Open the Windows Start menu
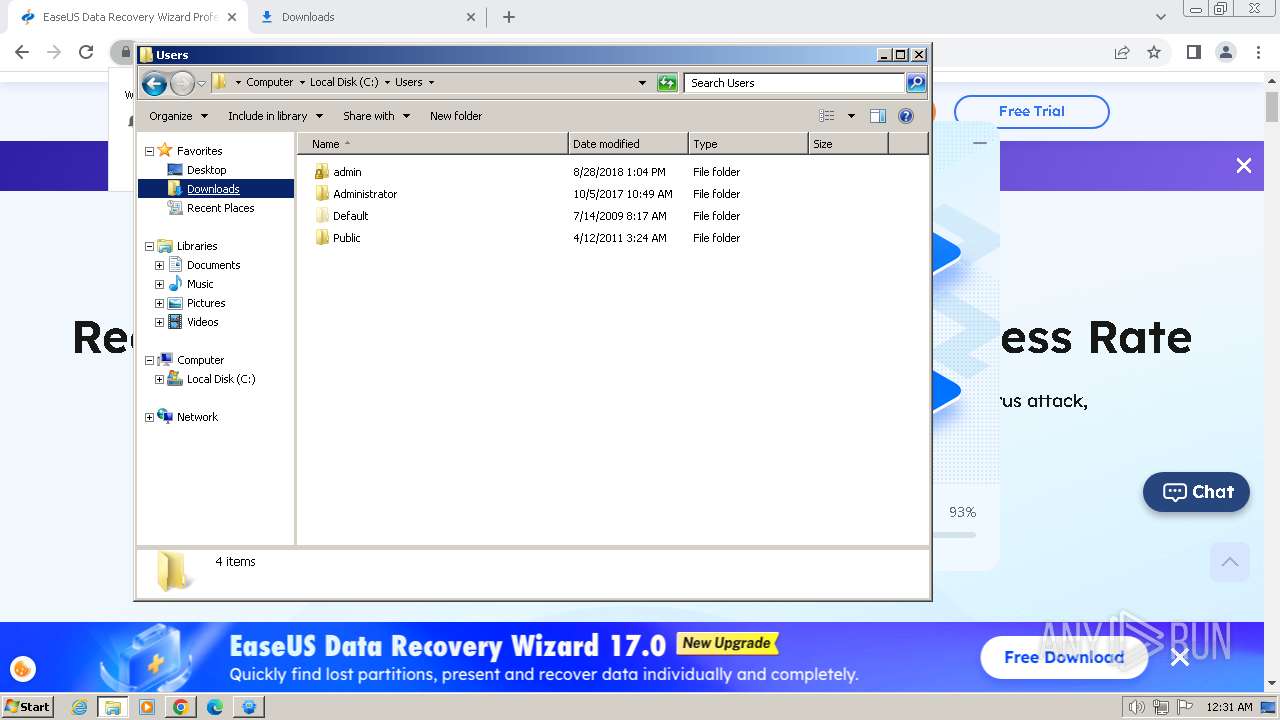This screenshot has height=720, width=1280. pos(28,706)
